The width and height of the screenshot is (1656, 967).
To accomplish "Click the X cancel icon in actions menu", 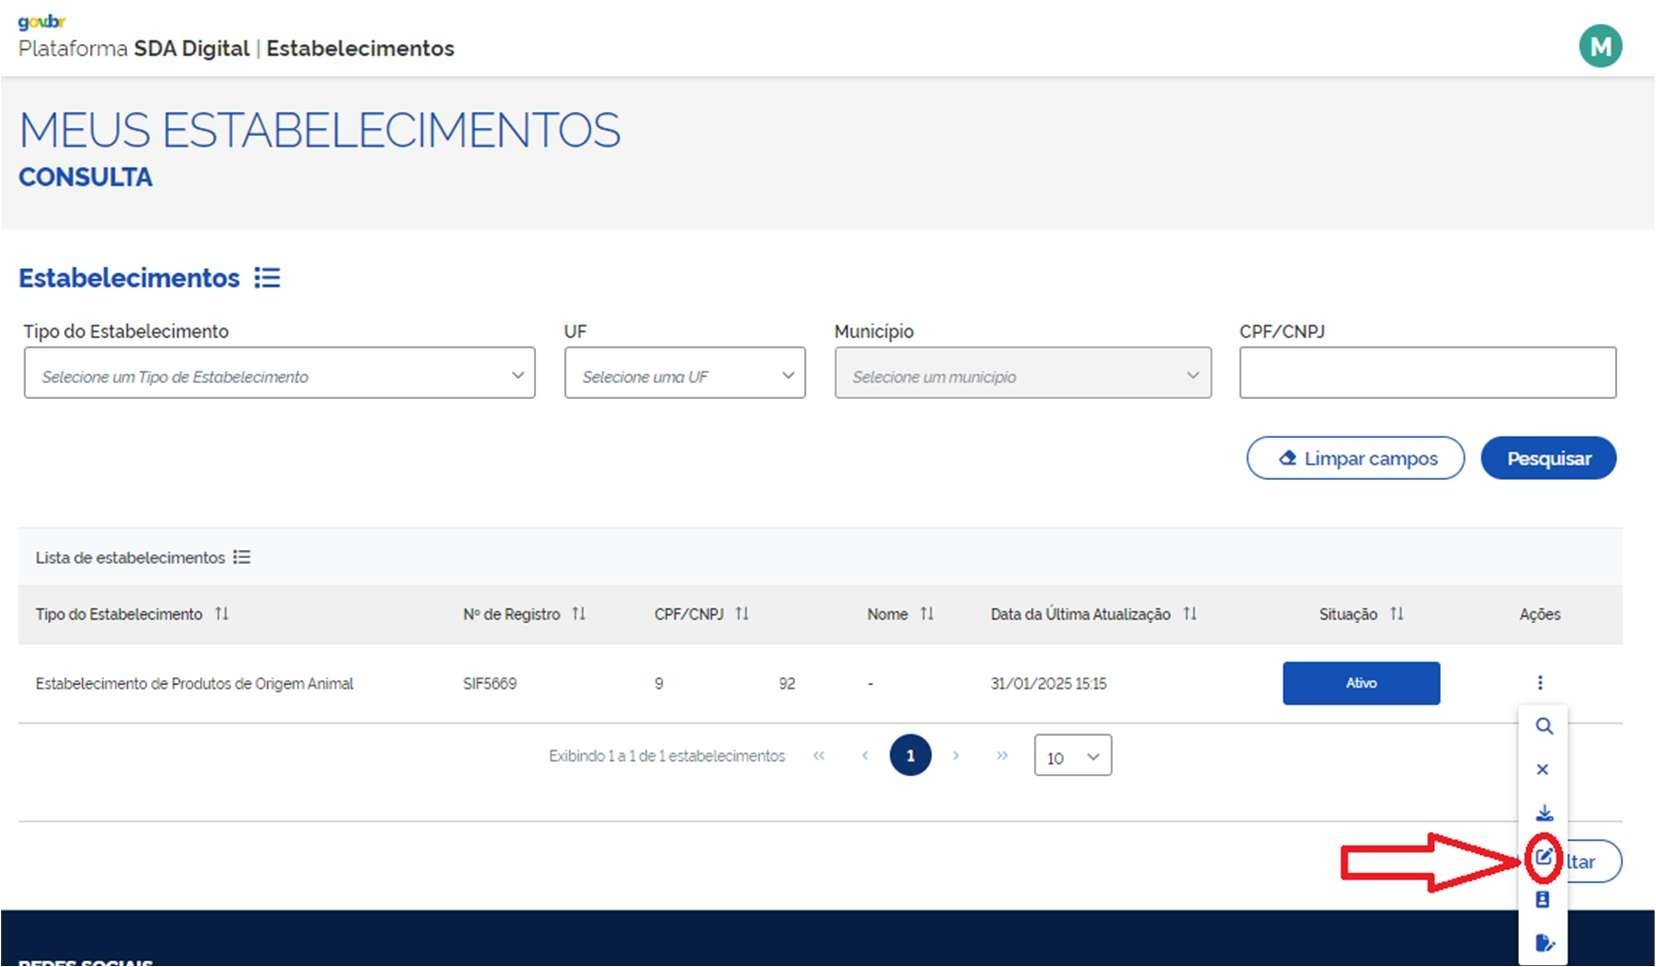I will [1542, 770].
